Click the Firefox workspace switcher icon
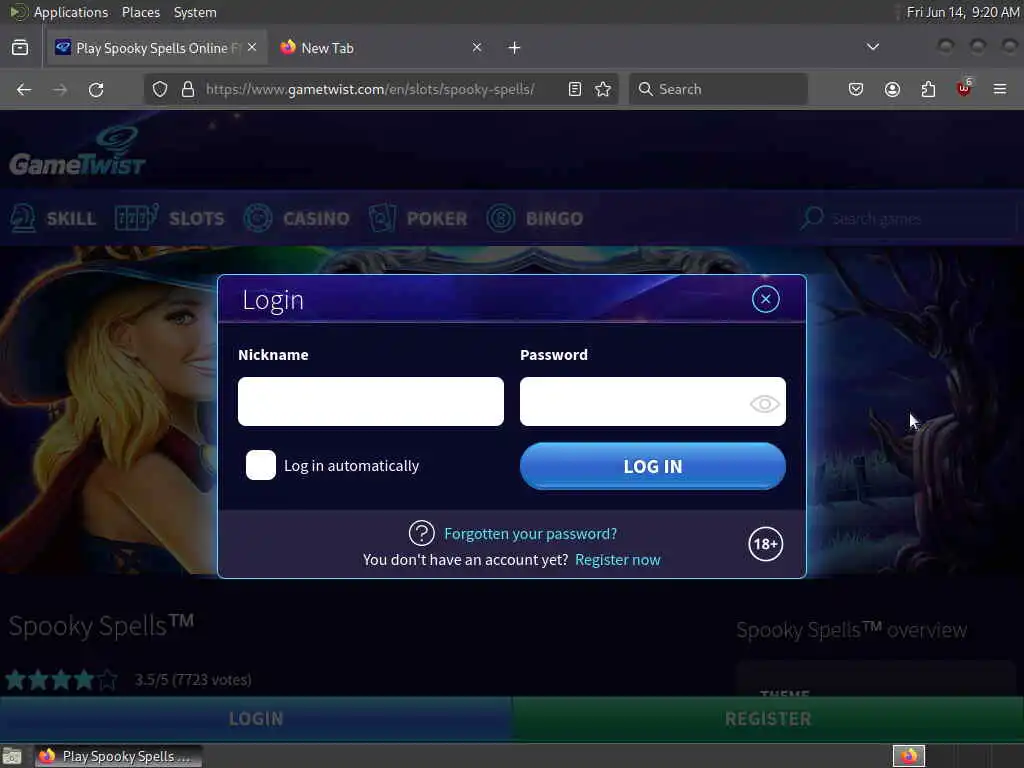1024x768 pixels. tap(909, 756)
